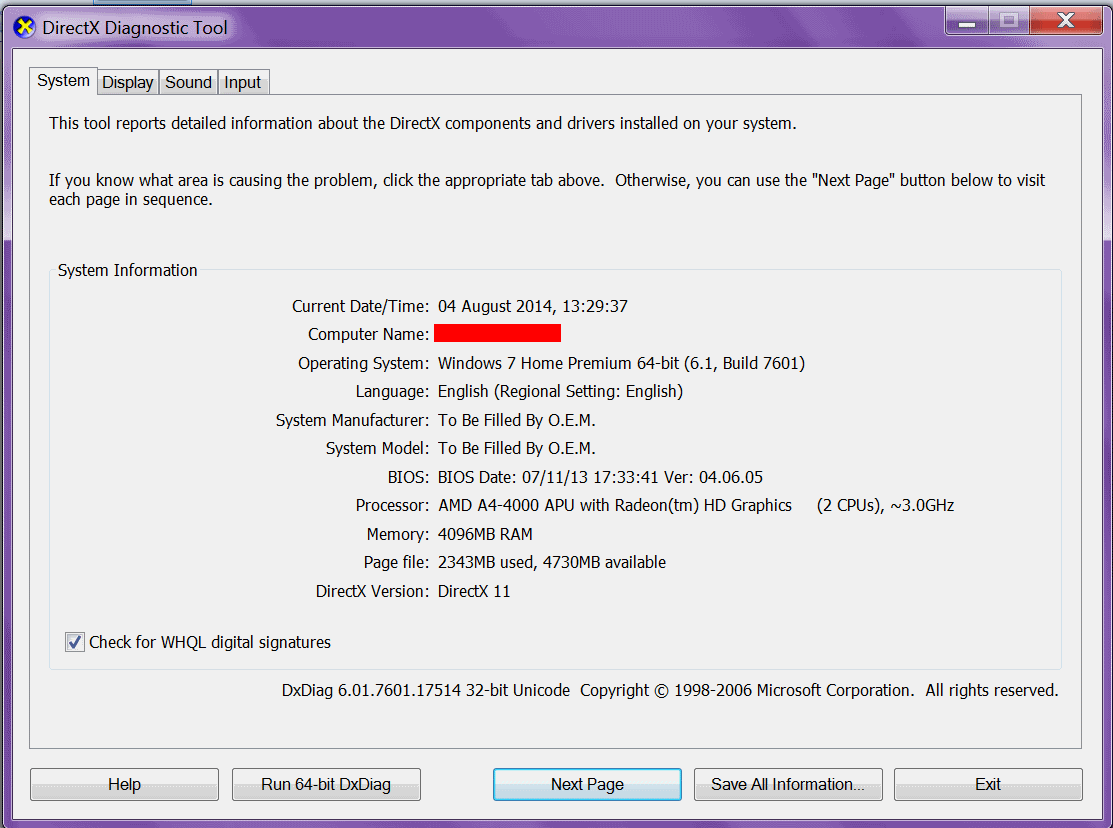Click 'AMD A4-4000 APU with Radeon(tm) HD Graphics' text
Viewport: 1113px width, 828px height.
tap(615, 505)
